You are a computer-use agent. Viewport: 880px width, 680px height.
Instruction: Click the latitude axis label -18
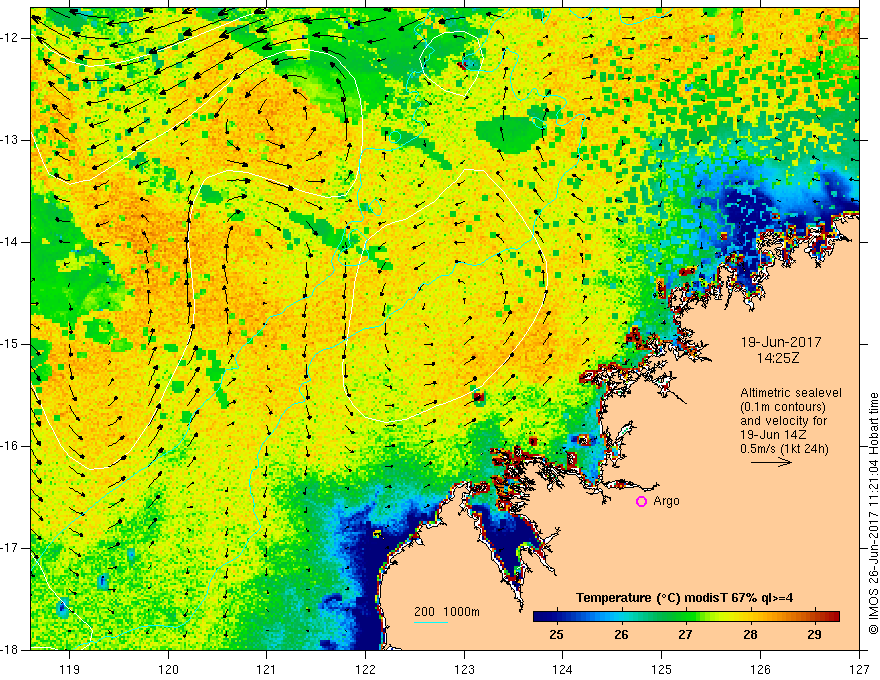tap(11, 650)
